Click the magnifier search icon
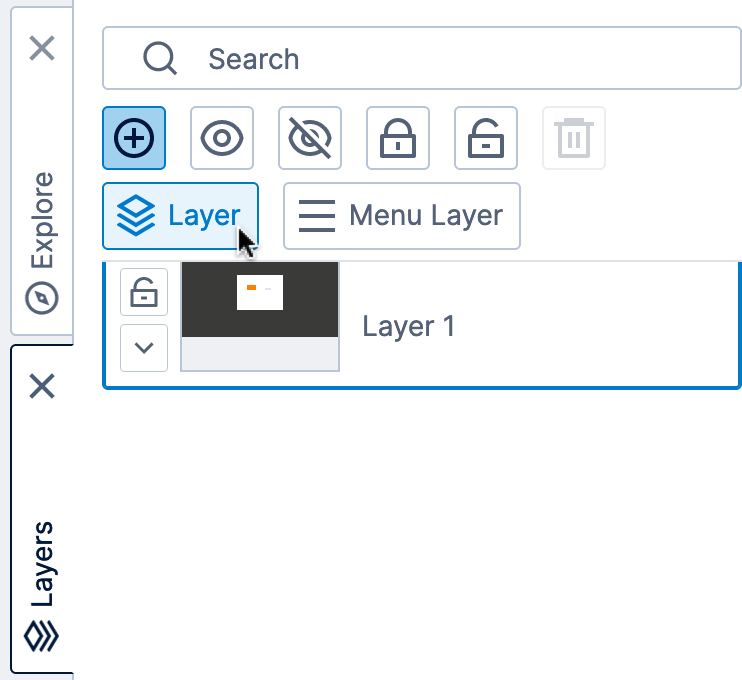This screenshot has width=742, height=680. 160,58
